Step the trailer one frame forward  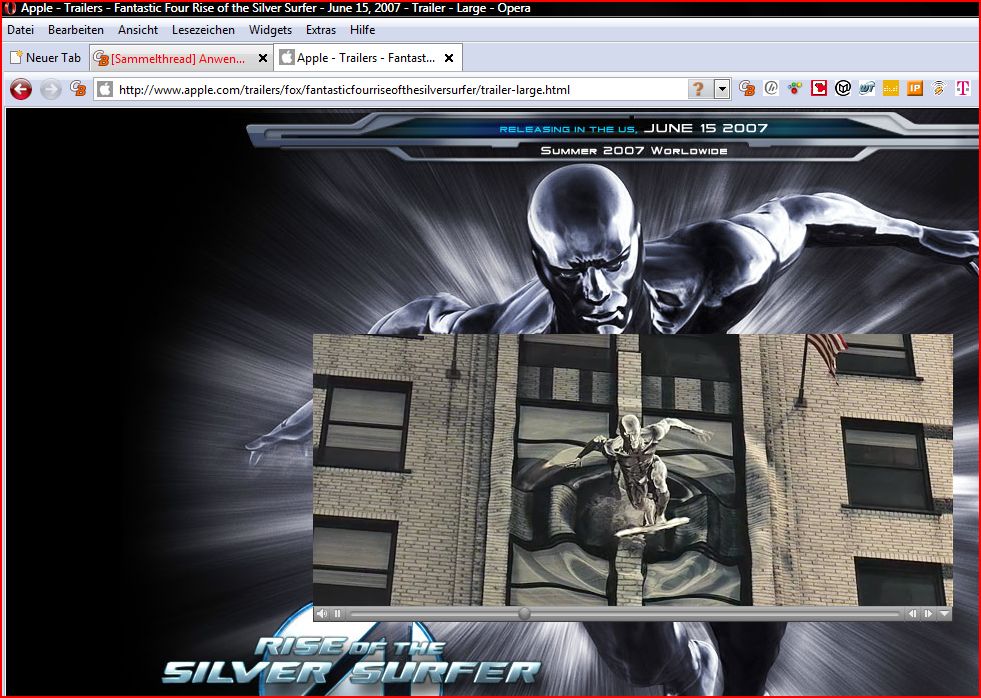click(928, 614)
